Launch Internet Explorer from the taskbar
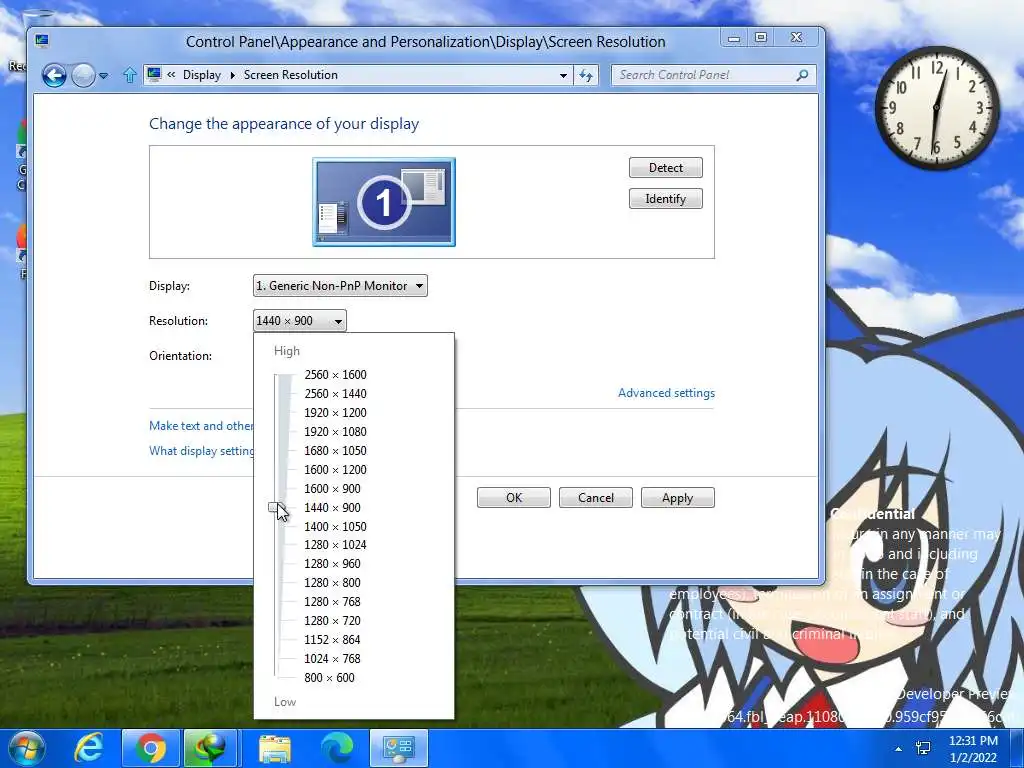Image resolution: width=1024 pixels, height=768 pixels. point(89,748)
